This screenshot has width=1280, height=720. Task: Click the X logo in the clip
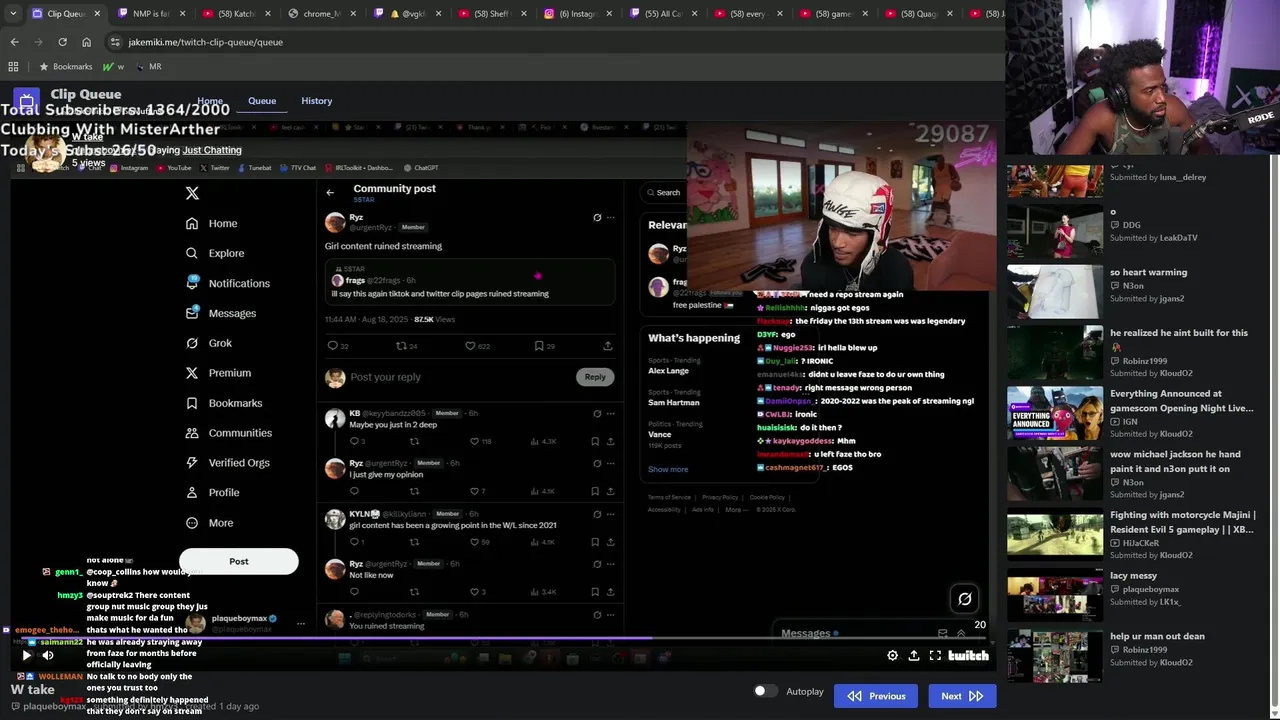click(x=192, y=193)
